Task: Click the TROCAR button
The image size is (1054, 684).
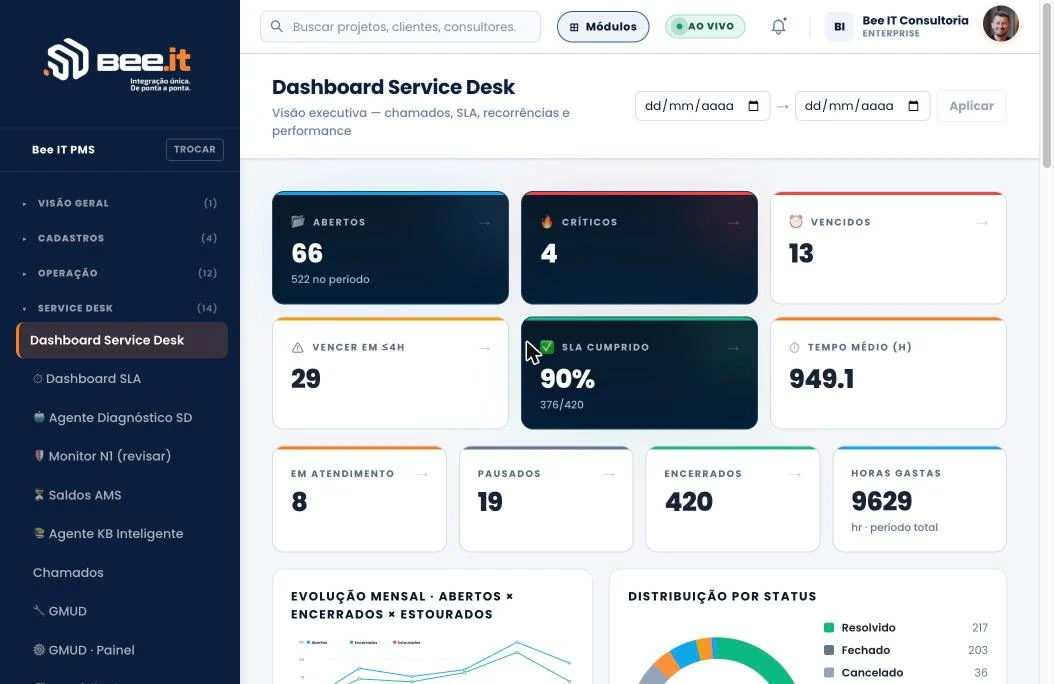Action: click(195, 149)
